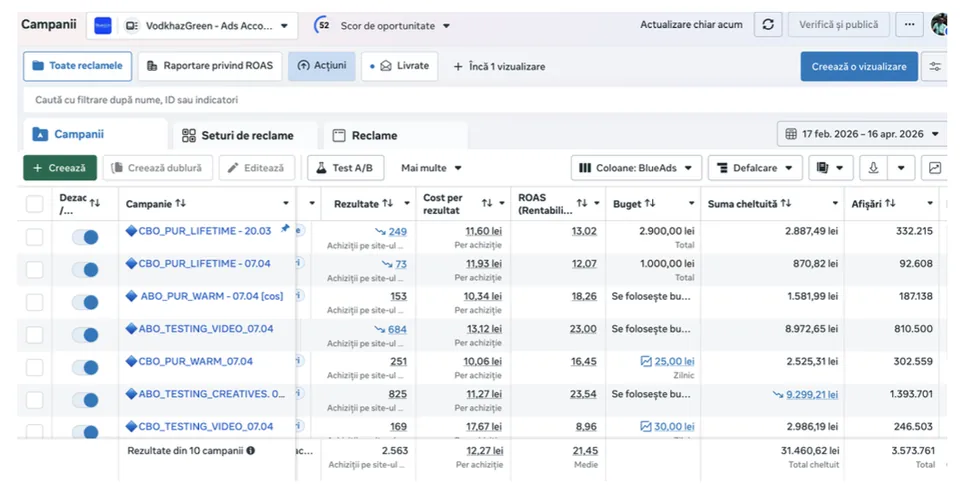Select all campaigns header checkbox
This screenshot has width=960, height=493.
click(x=35, y=204)
